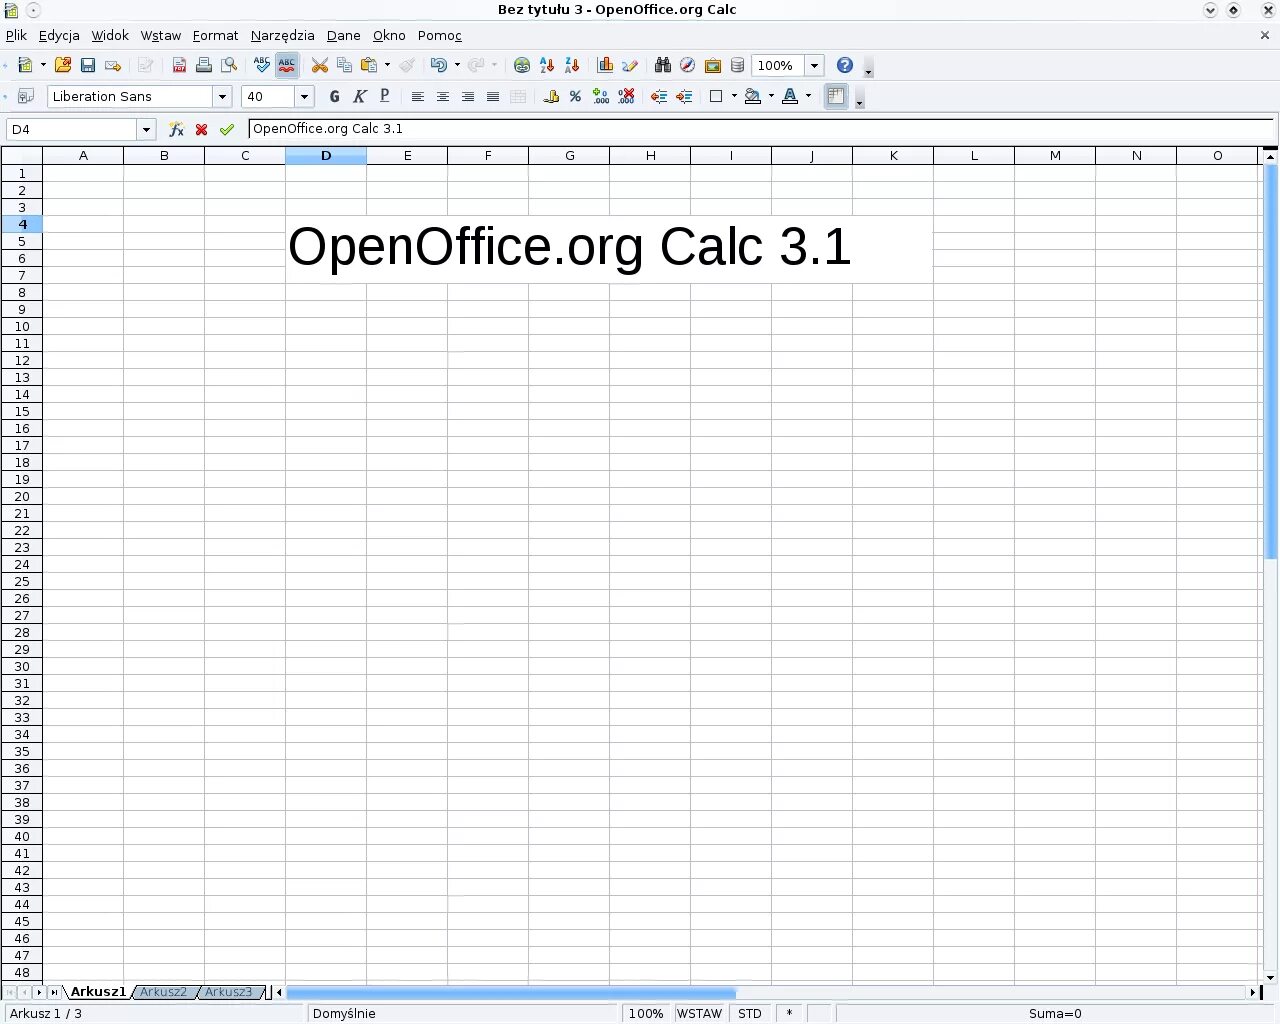The image size is (1280, 1024).
Task: Open the Format menu
Action: [x=215, y=35]
